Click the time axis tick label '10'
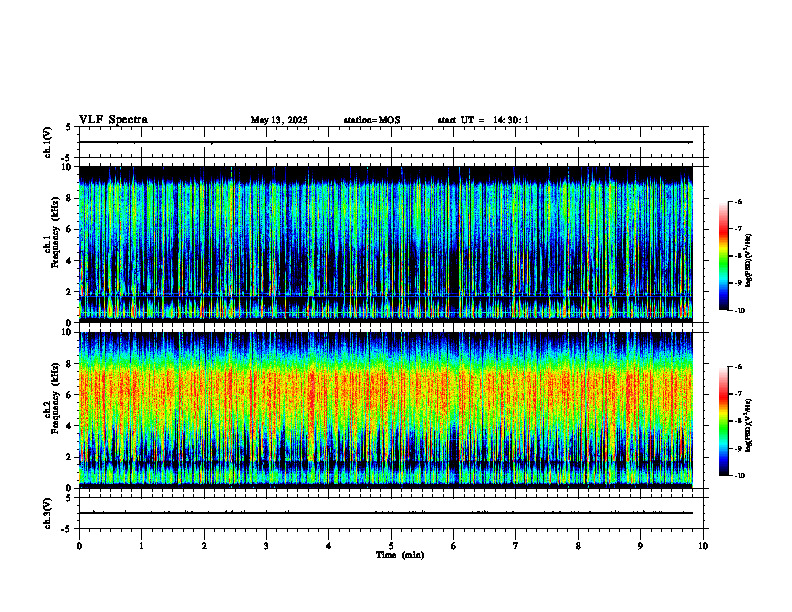 [x=703, y=546]
